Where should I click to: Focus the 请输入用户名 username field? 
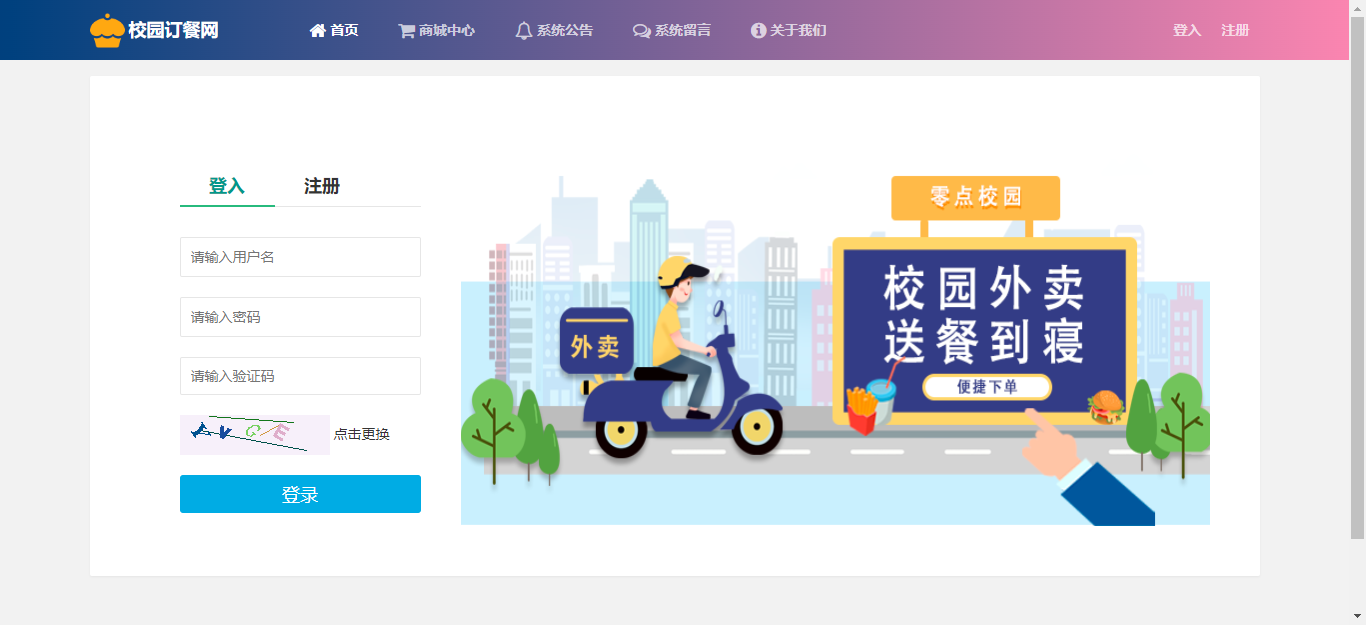coord(300,257)
